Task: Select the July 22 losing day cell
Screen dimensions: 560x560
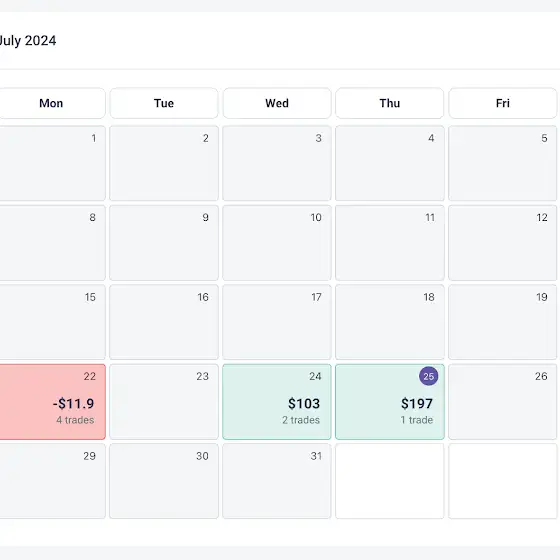Action: pyautogui.click(x=52, y=402)
